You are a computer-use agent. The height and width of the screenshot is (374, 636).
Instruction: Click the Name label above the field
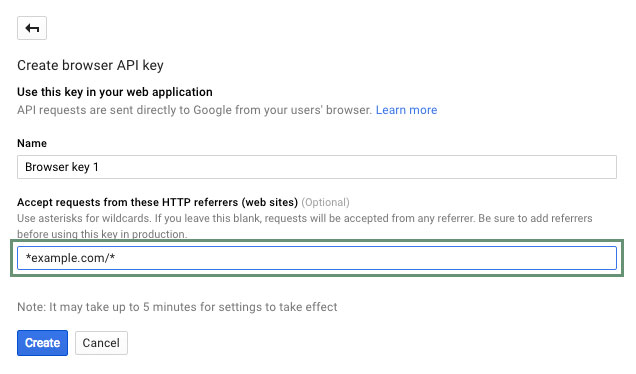pyautogui.click(x=32, y=143)
